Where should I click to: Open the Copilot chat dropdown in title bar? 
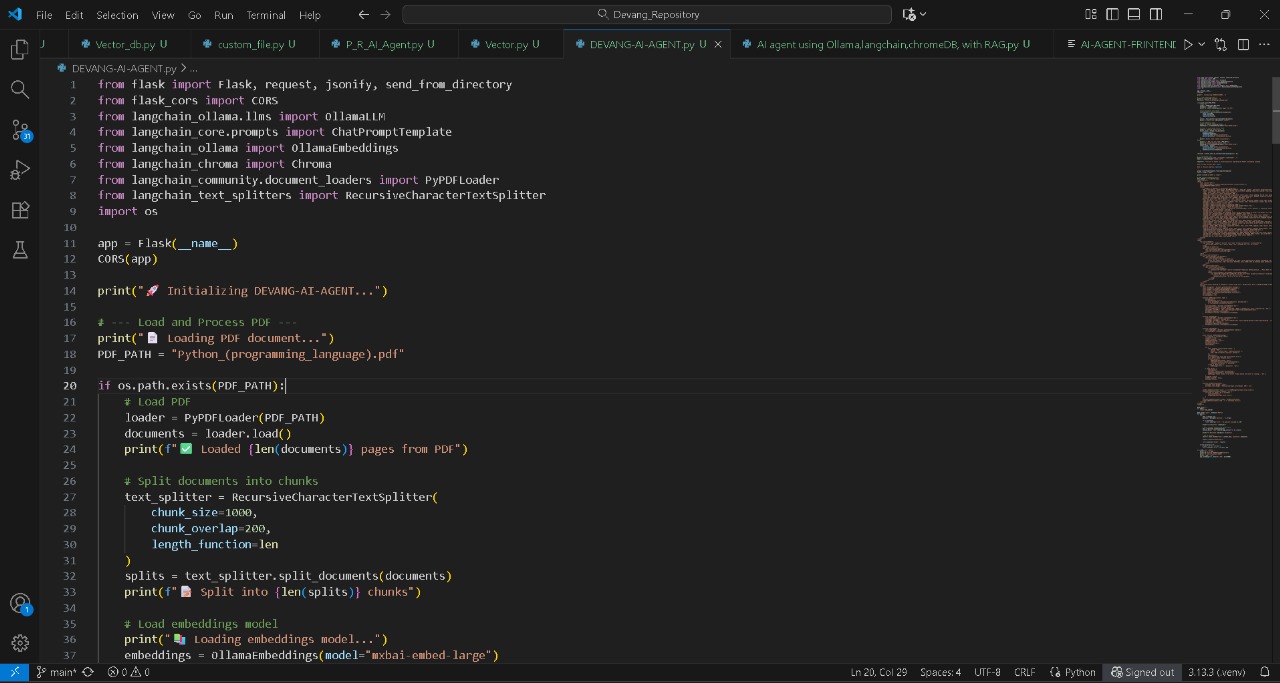pyautogui.click(x=914, y=15)
